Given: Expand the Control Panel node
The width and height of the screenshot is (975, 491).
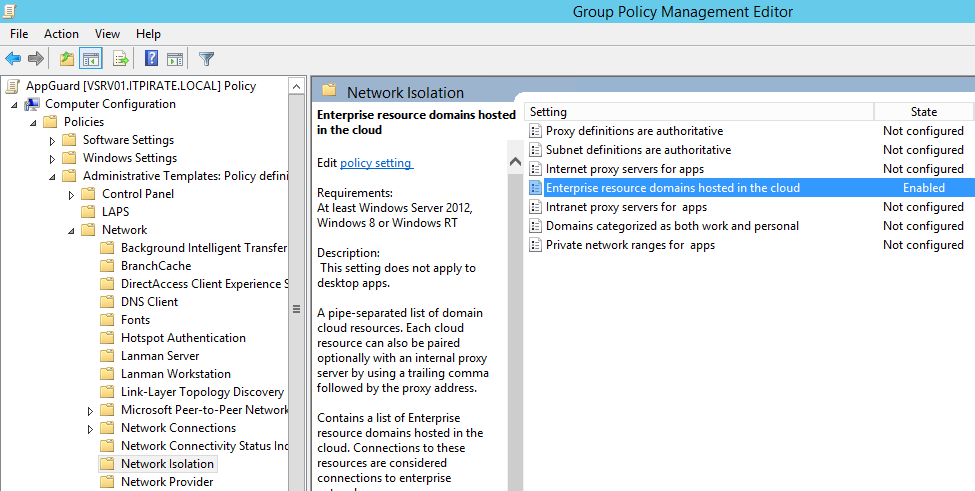Looking at the screenshot, I should tap(72, 195).
